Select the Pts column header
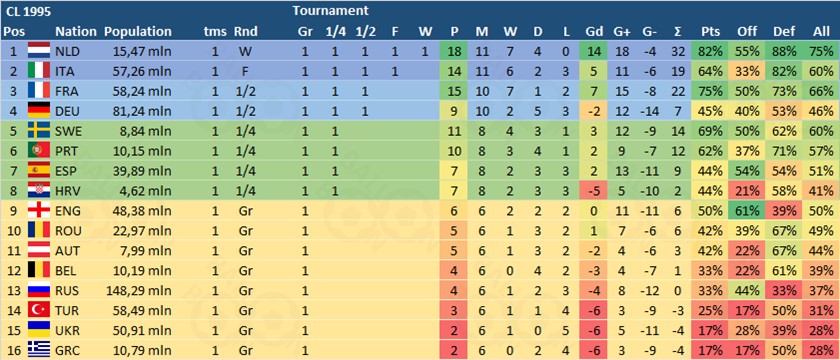This screenshot has height=360, width=840. [710, 32]
